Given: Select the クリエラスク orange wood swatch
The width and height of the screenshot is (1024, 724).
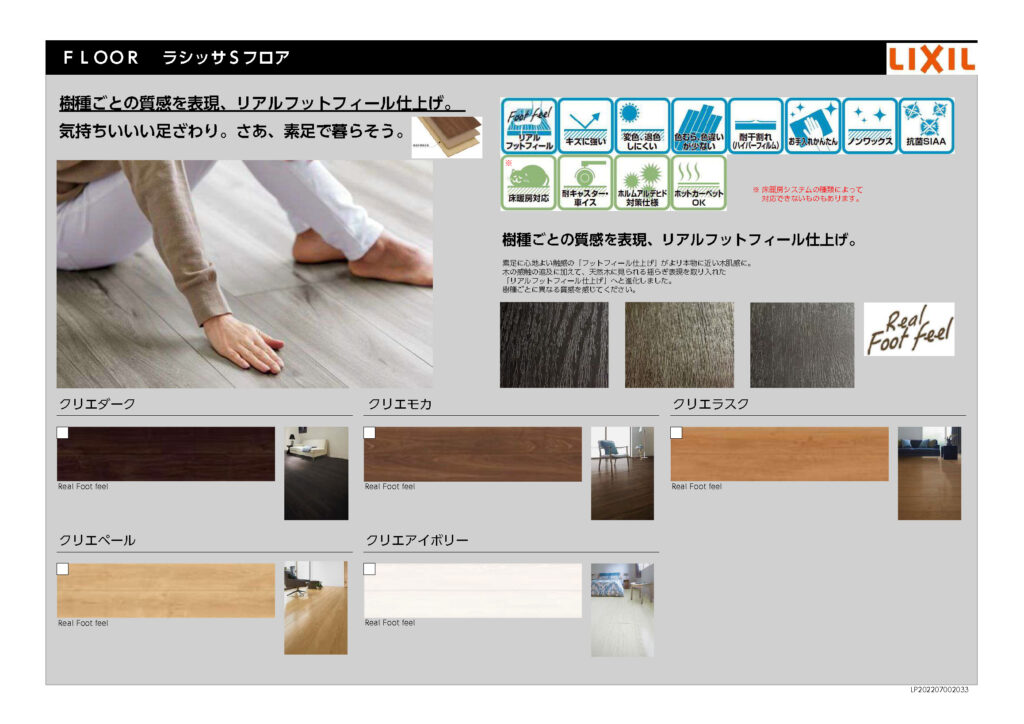Looking at the screenshot, I should pos(780,454).
